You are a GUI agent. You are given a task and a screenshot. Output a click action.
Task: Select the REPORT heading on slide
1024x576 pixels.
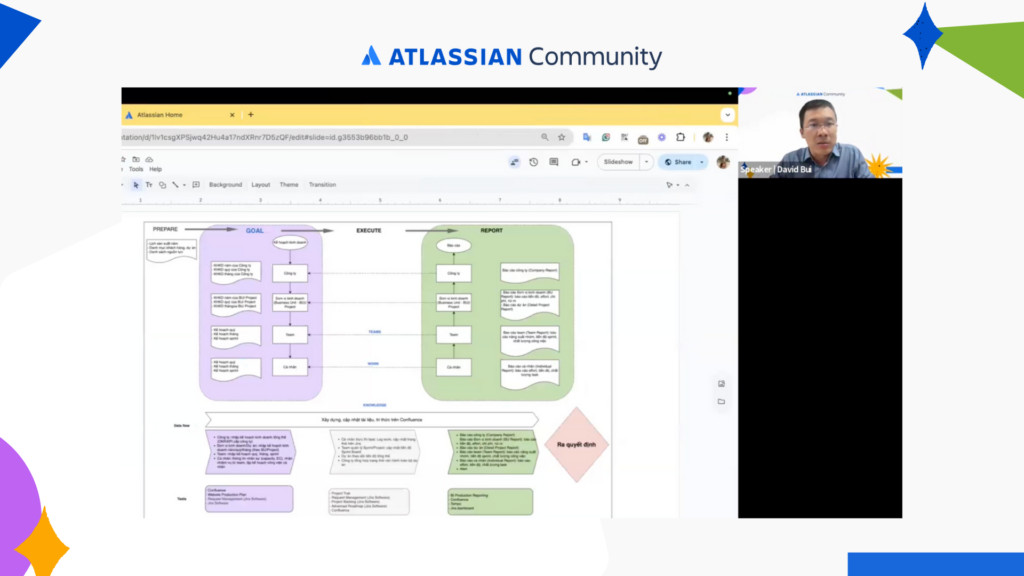point(492,231)
